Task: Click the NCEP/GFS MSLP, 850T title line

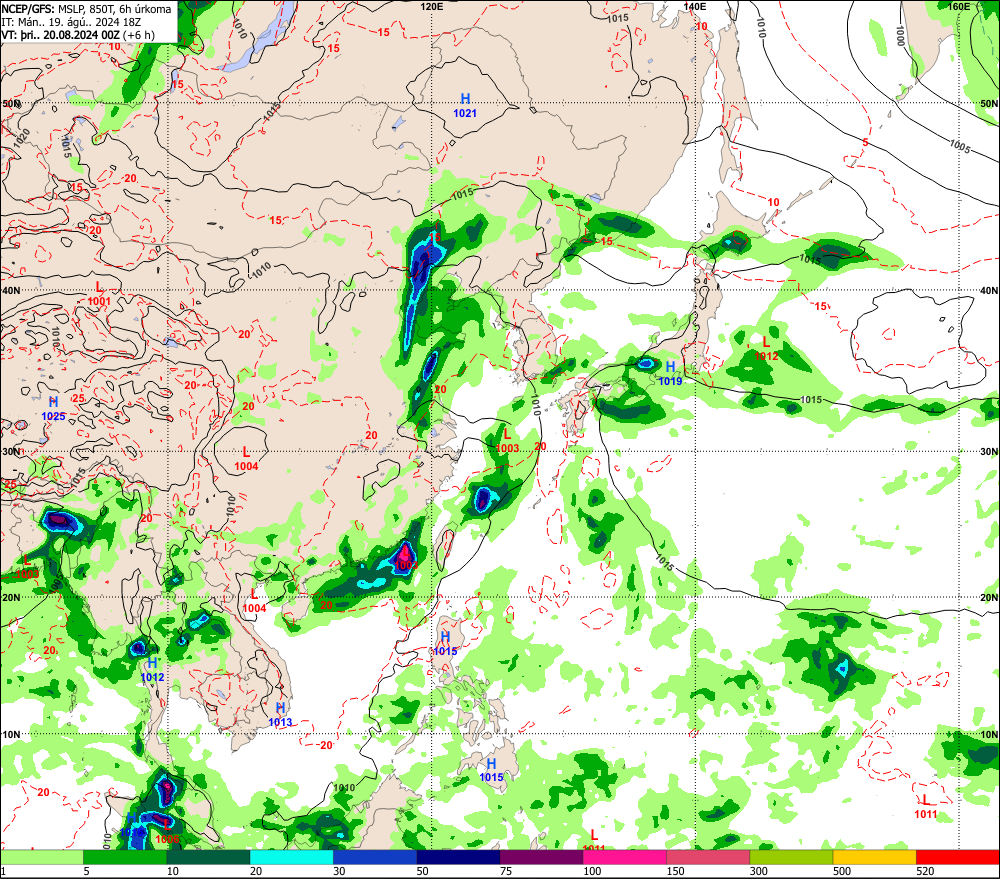Action: coord(86,9)
